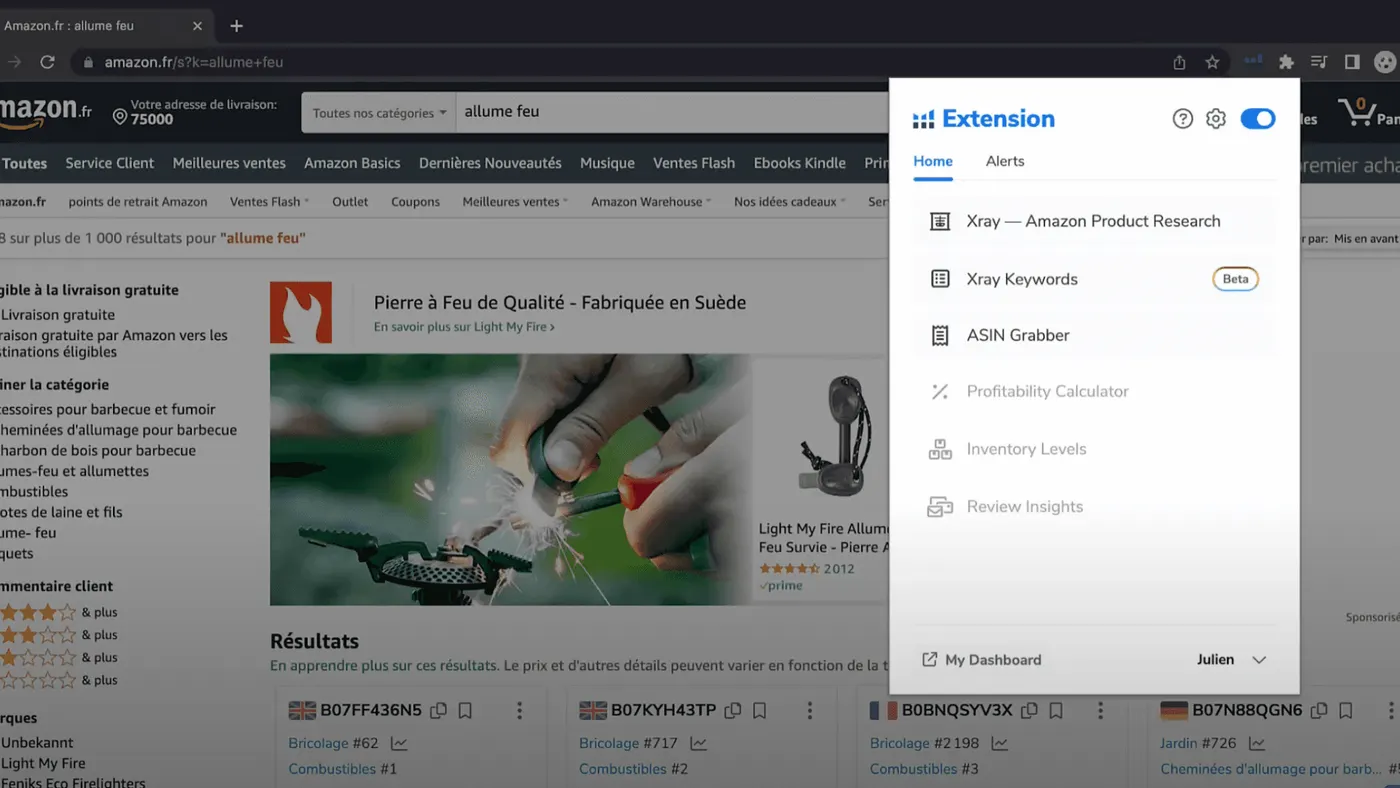The height and width of the screenshot is (788, 1400).
Task: Click the Xray Keywords list icon
Action: pyautogui.click(x=940, y=279)
